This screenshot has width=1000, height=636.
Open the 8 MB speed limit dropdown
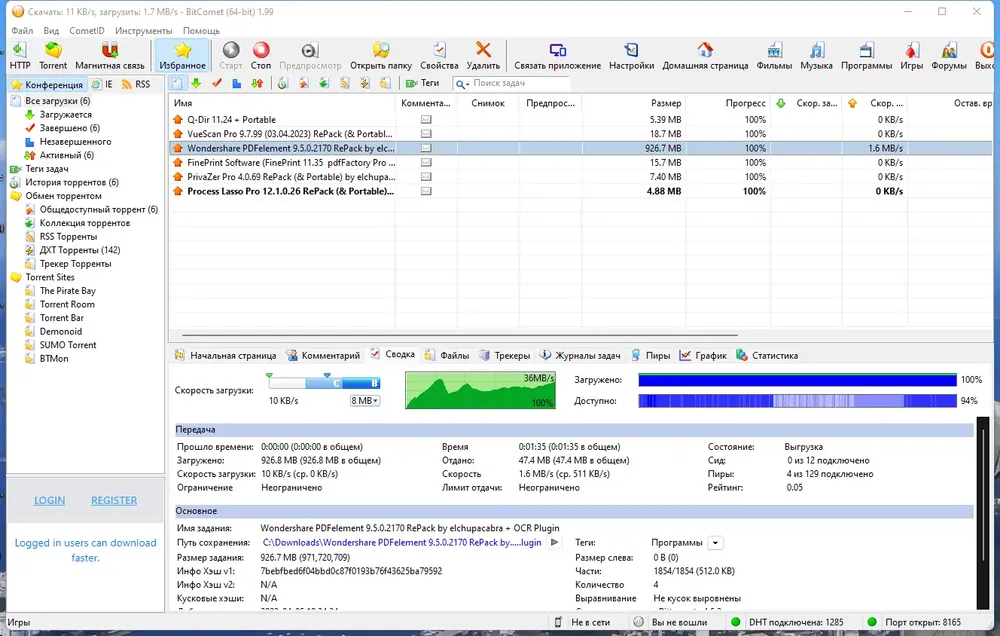364,401
